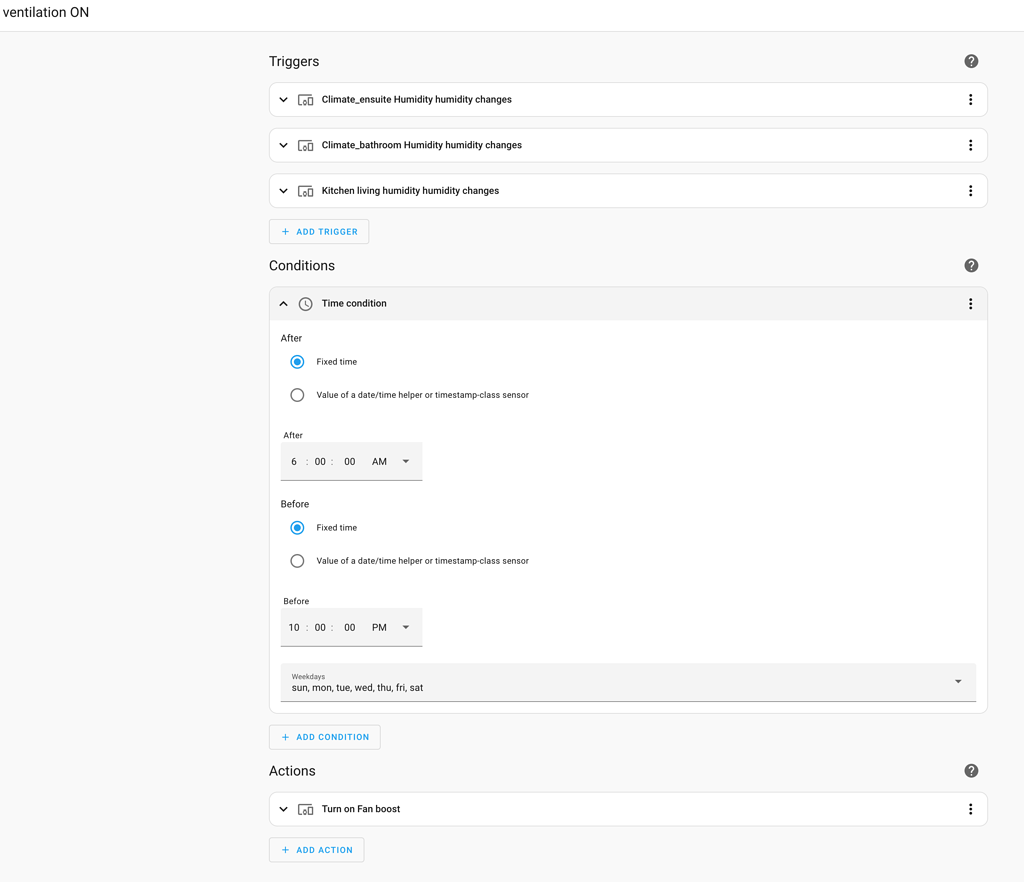Click the help icon next to Actions
This screenshot has width=1024, height=882.
pos(971,770)
